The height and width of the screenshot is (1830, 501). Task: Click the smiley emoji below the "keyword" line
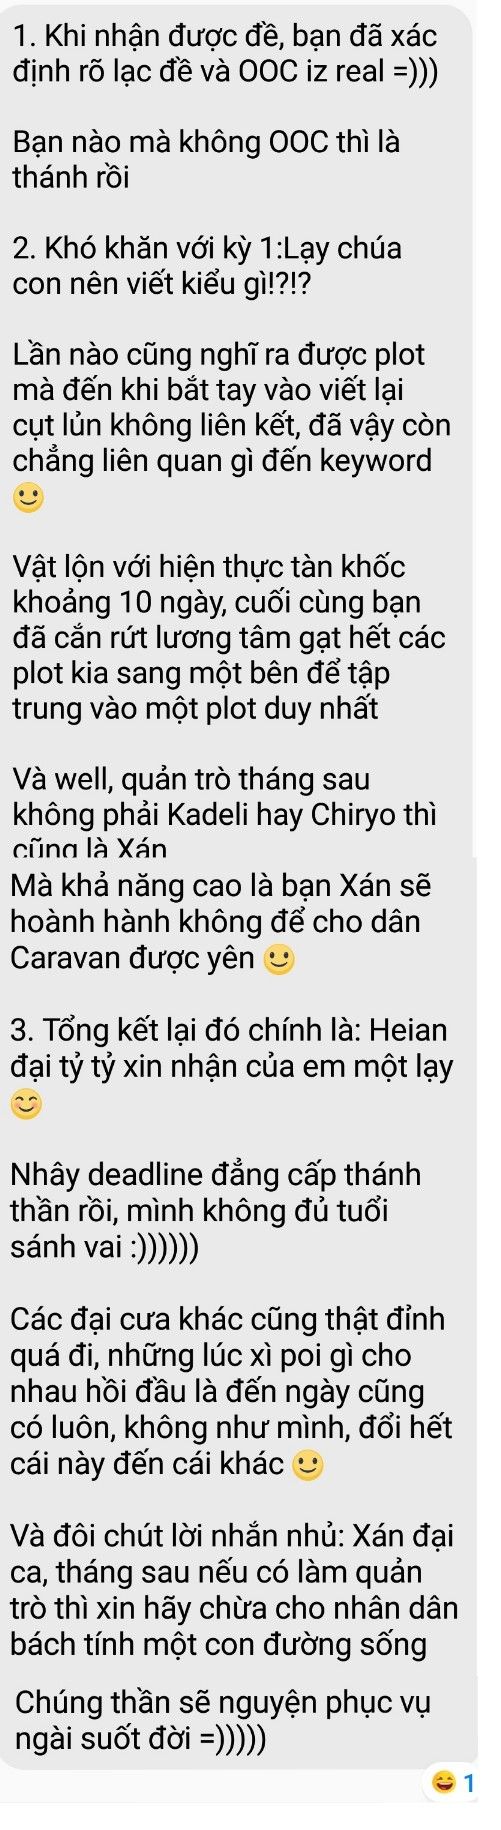[27, 497]
